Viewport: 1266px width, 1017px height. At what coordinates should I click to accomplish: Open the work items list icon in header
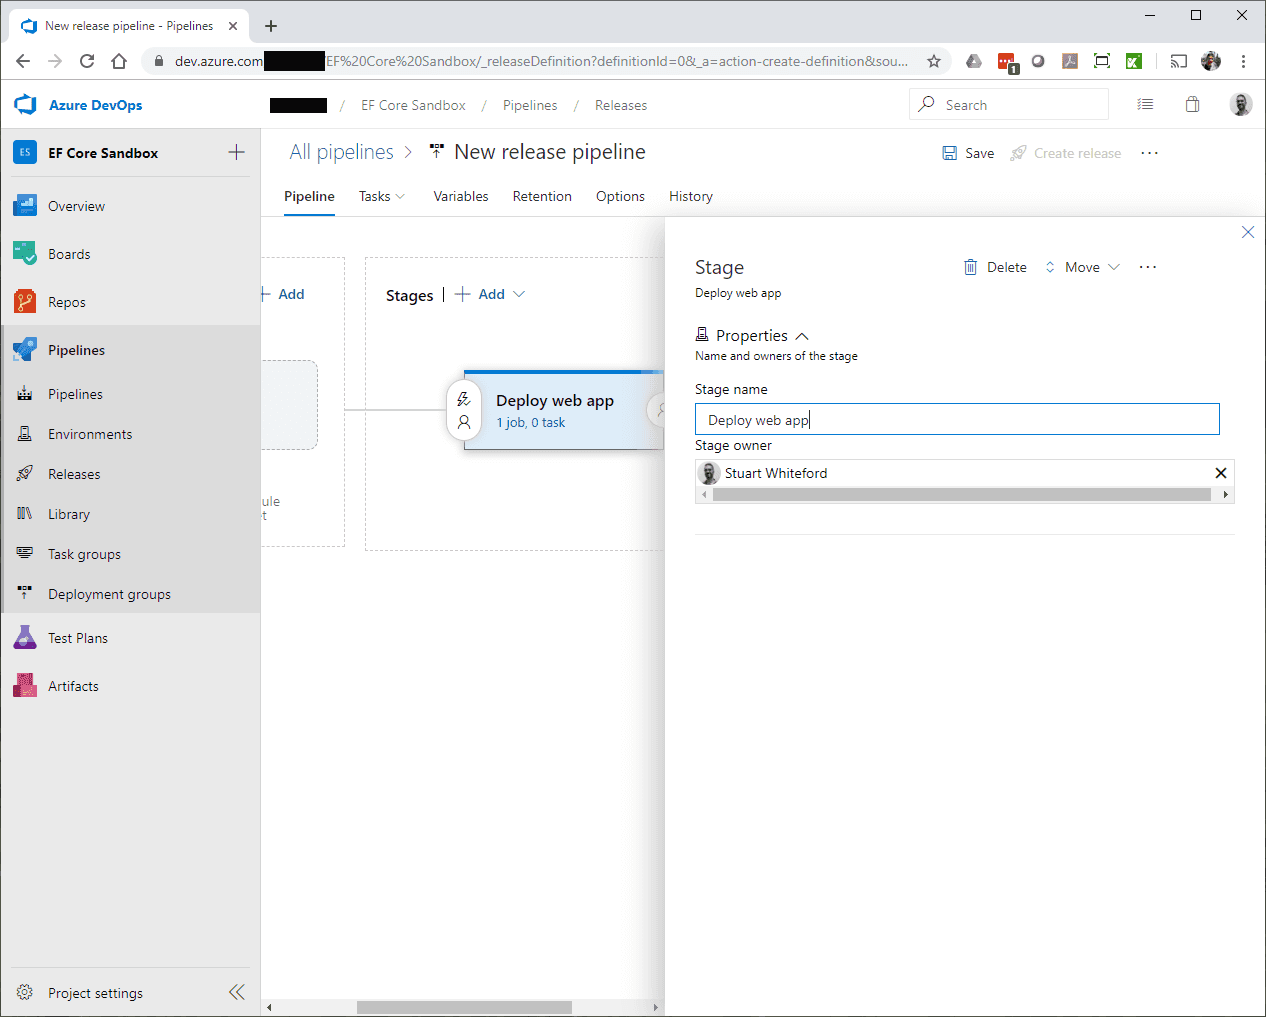(x=1145, y=105)
